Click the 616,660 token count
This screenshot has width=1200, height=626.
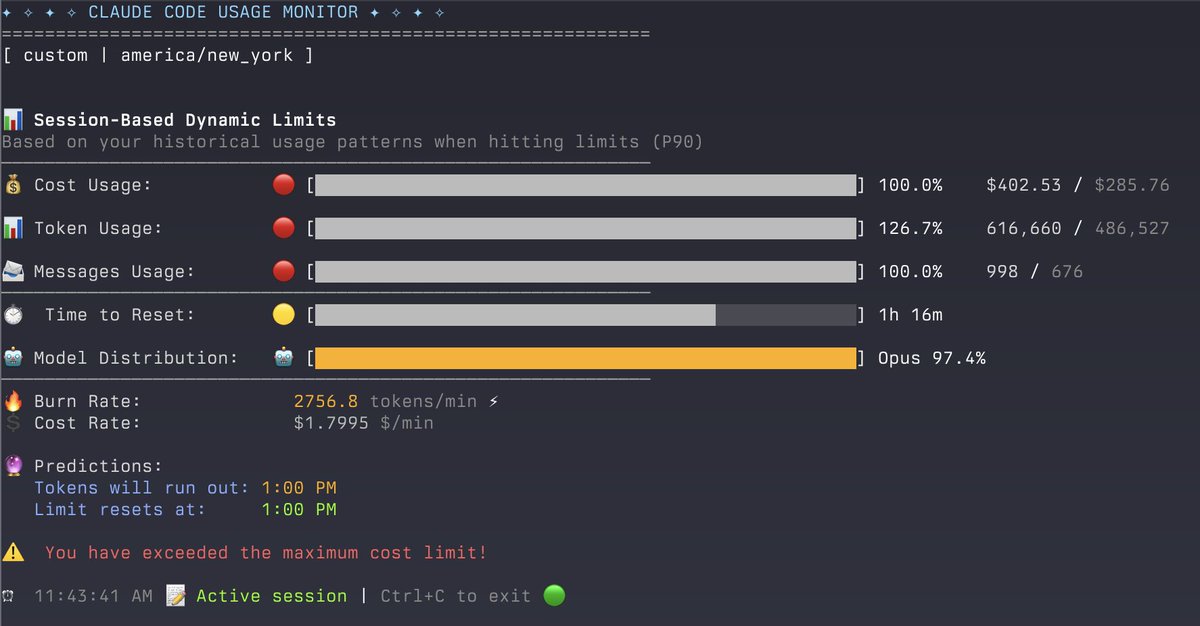pos(1023,228)
